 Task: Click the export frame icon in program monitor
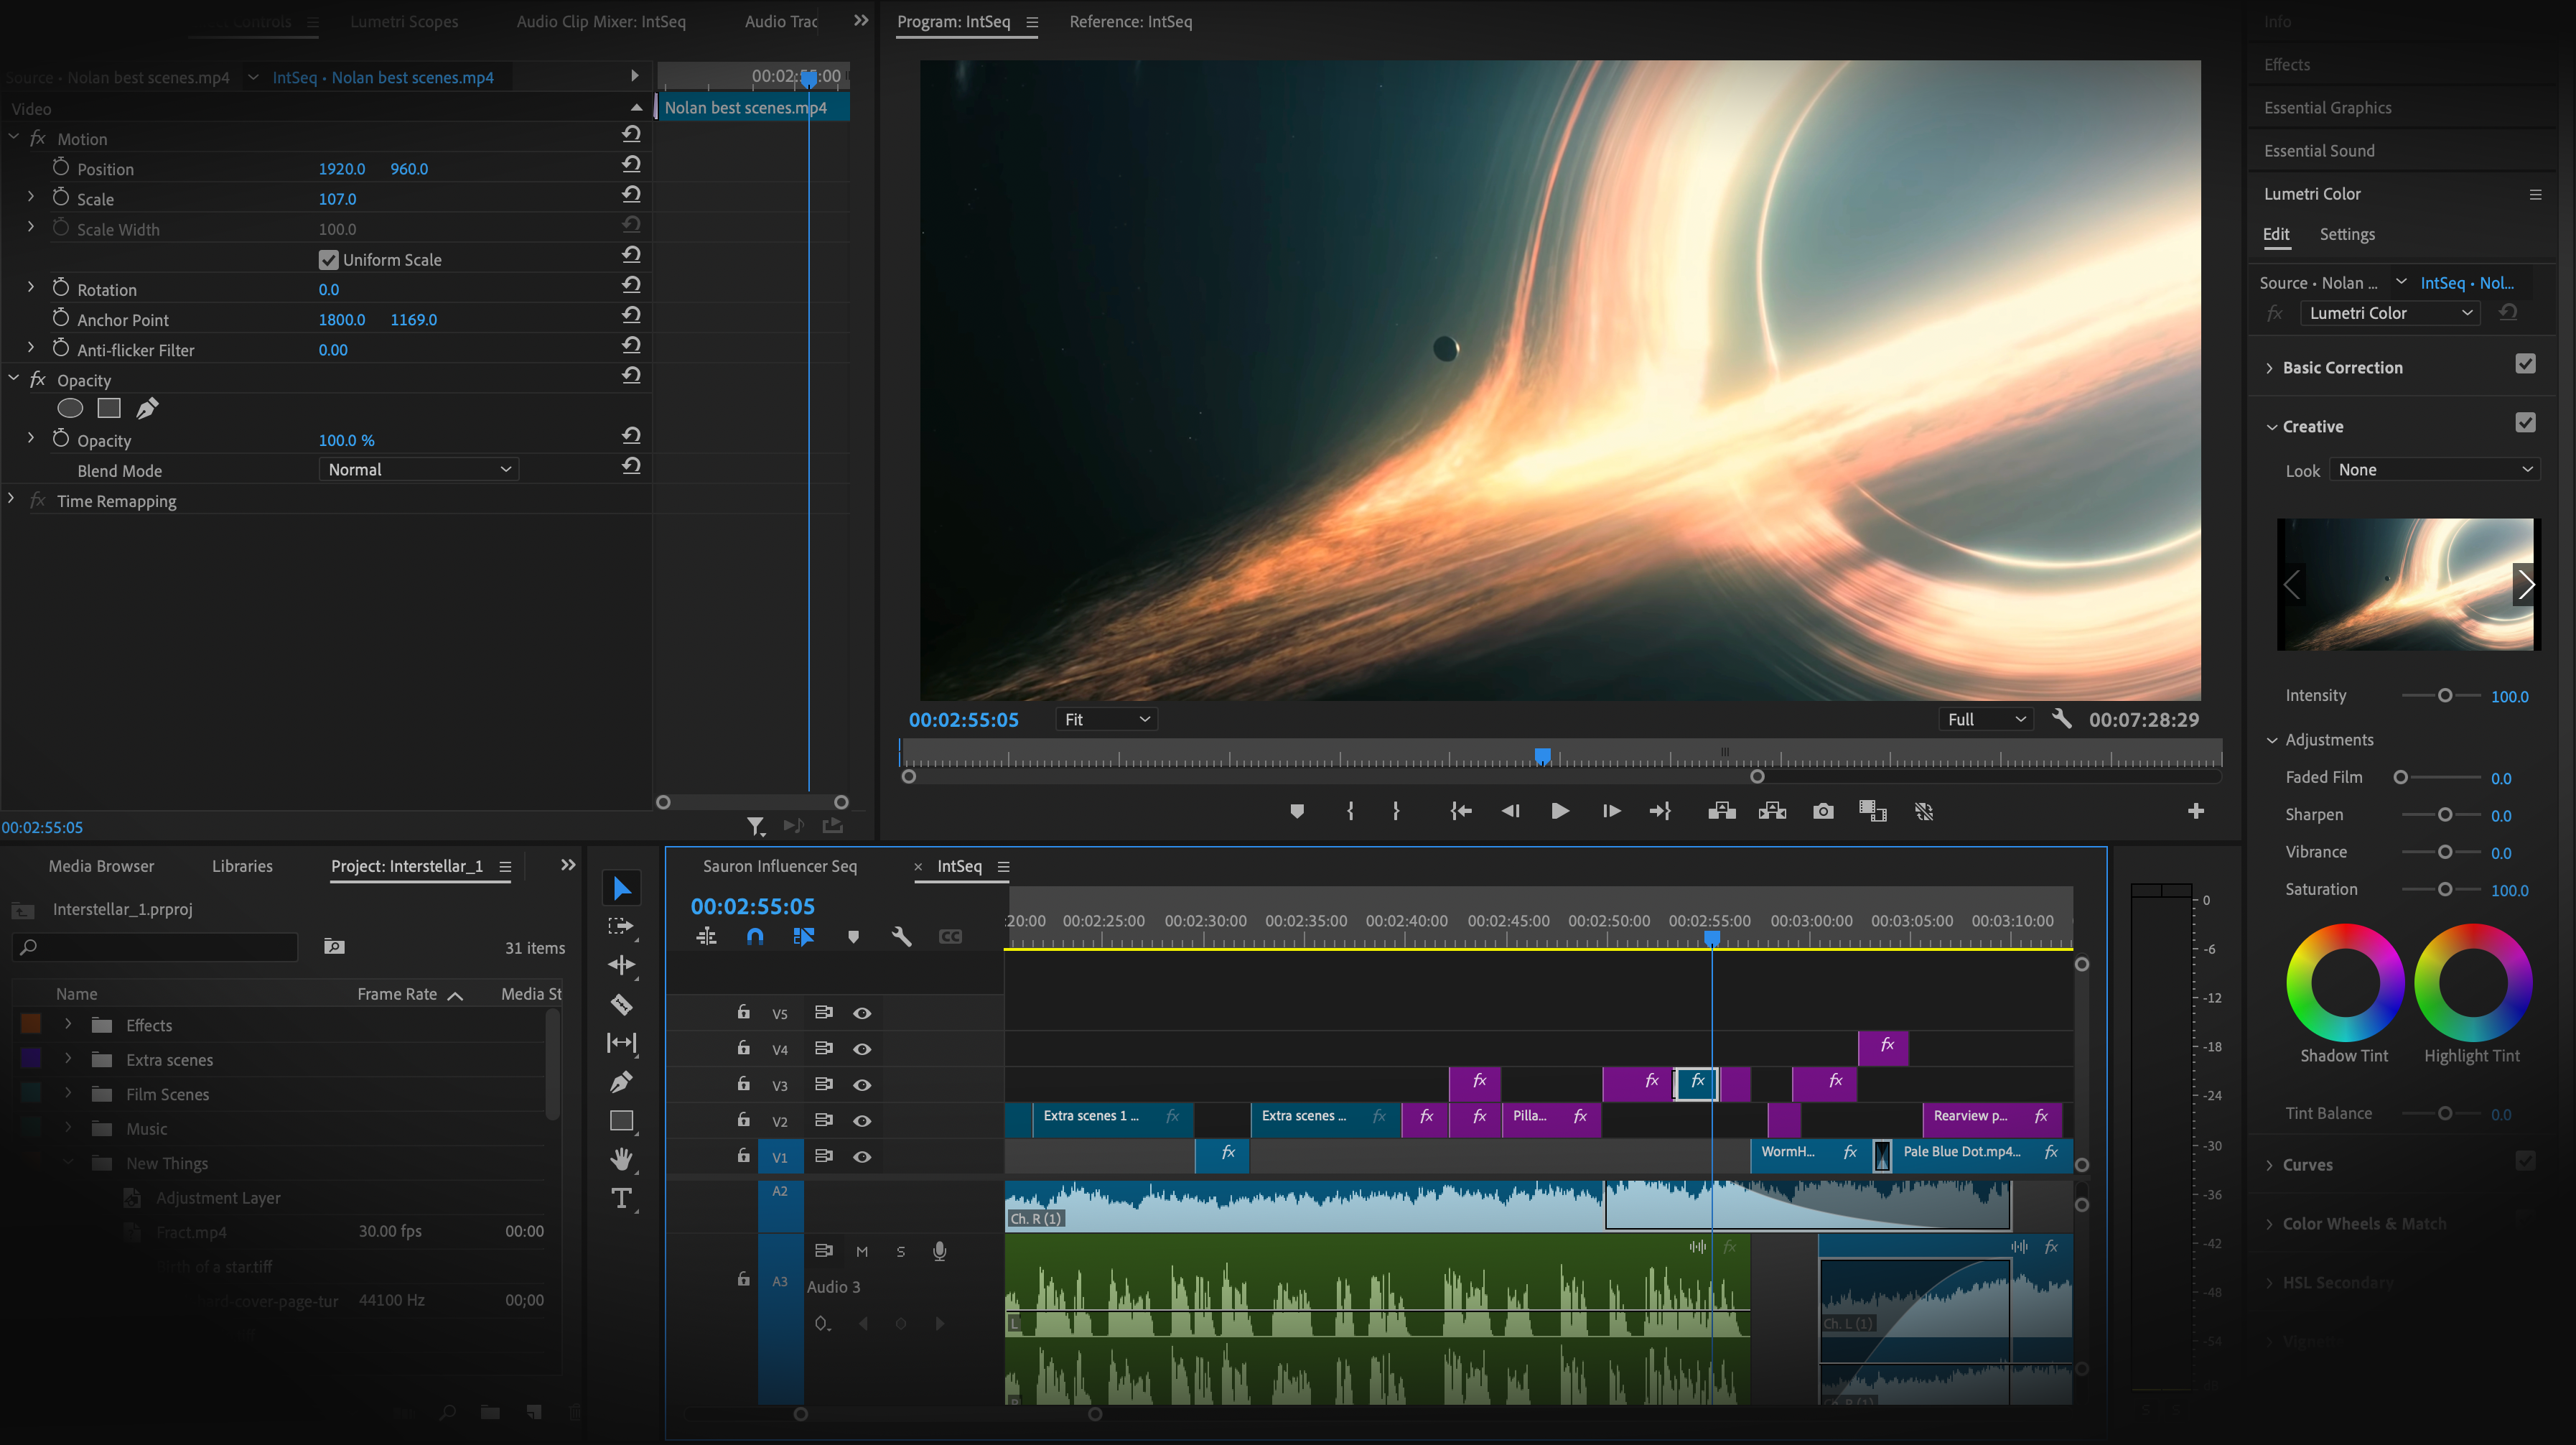pos(1822,811)
